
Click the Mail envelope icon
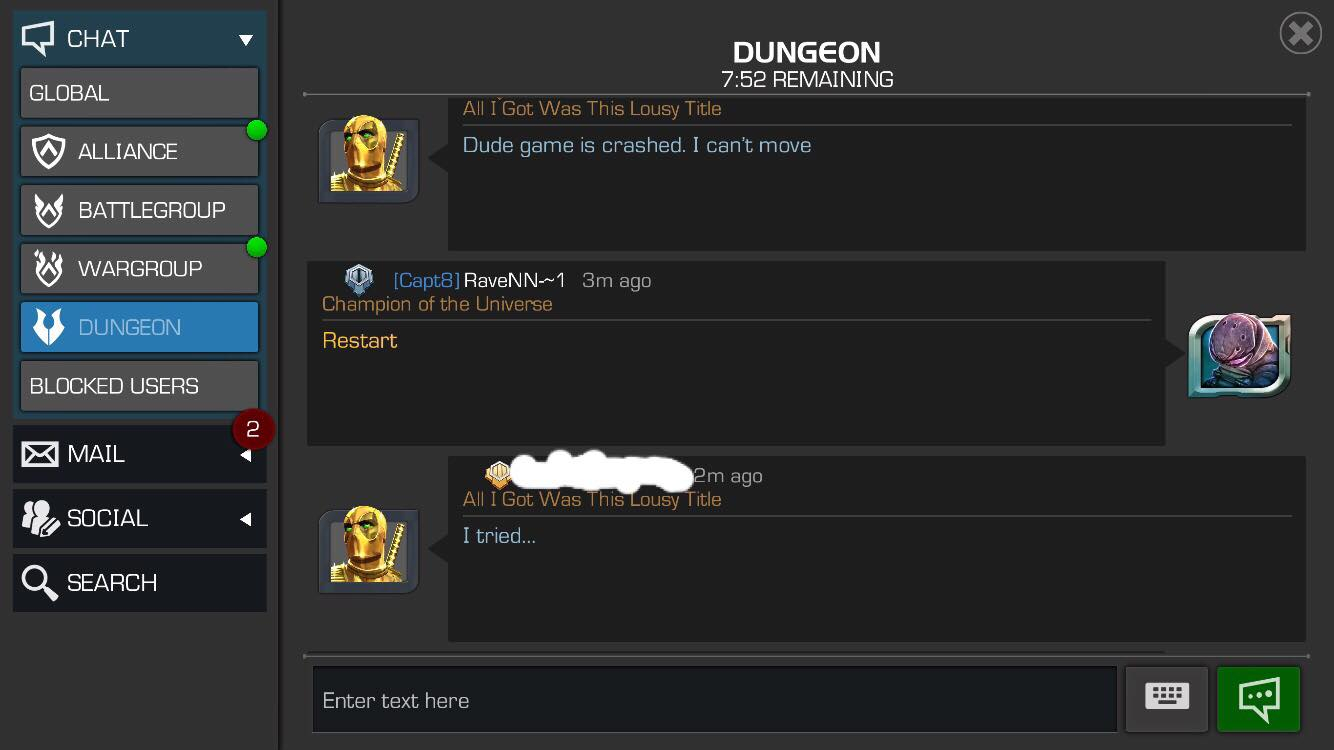[x=40, y=455]
